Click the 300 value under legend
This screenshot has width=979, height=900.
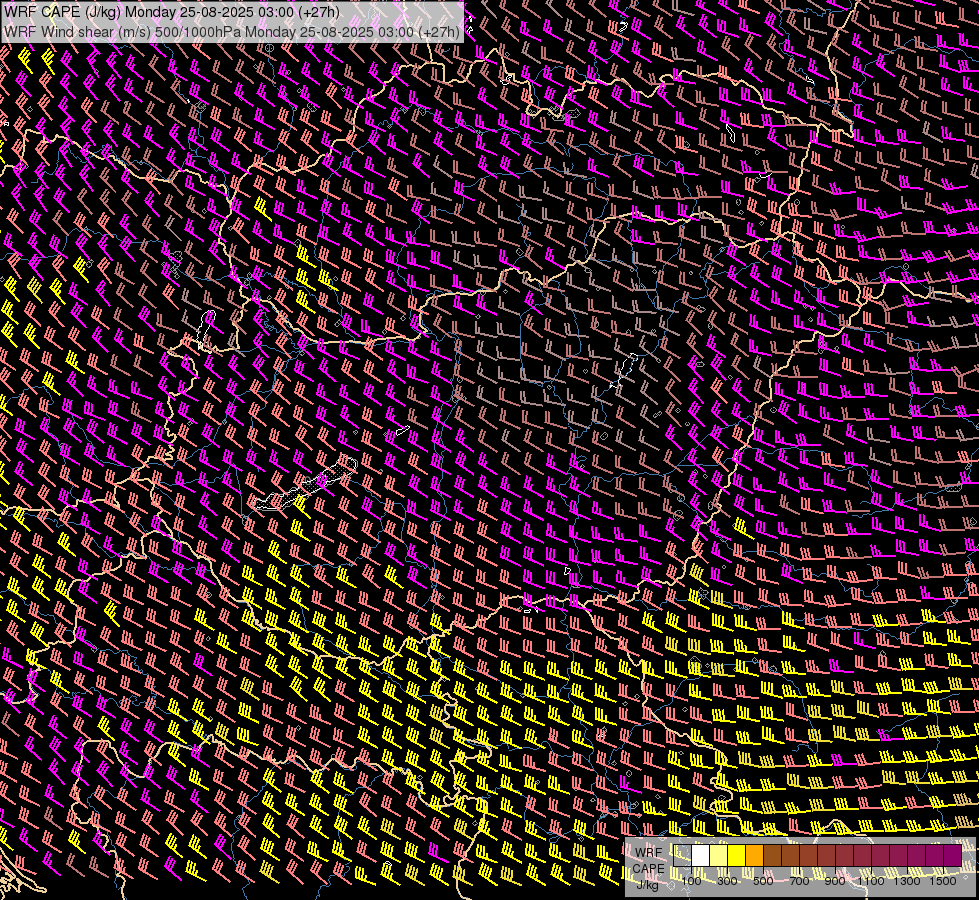pos(727,881)
